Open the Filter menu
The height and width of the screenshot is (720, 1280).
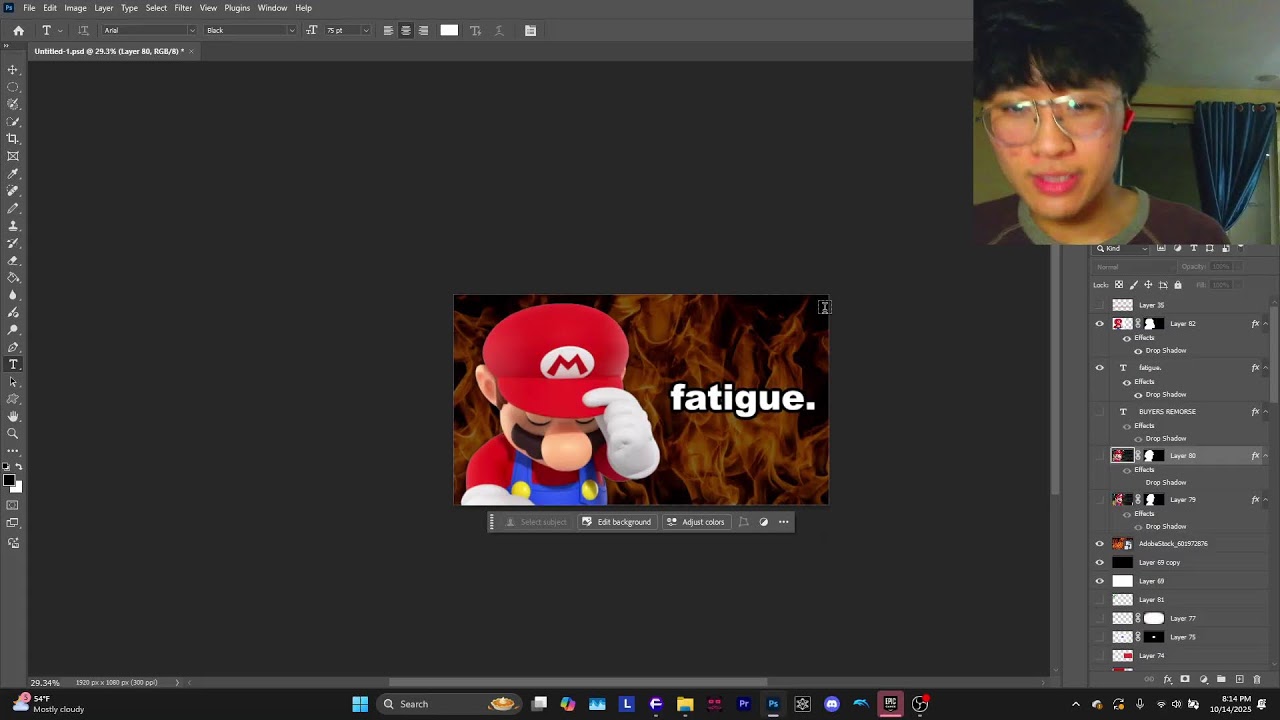click(183, 8)
